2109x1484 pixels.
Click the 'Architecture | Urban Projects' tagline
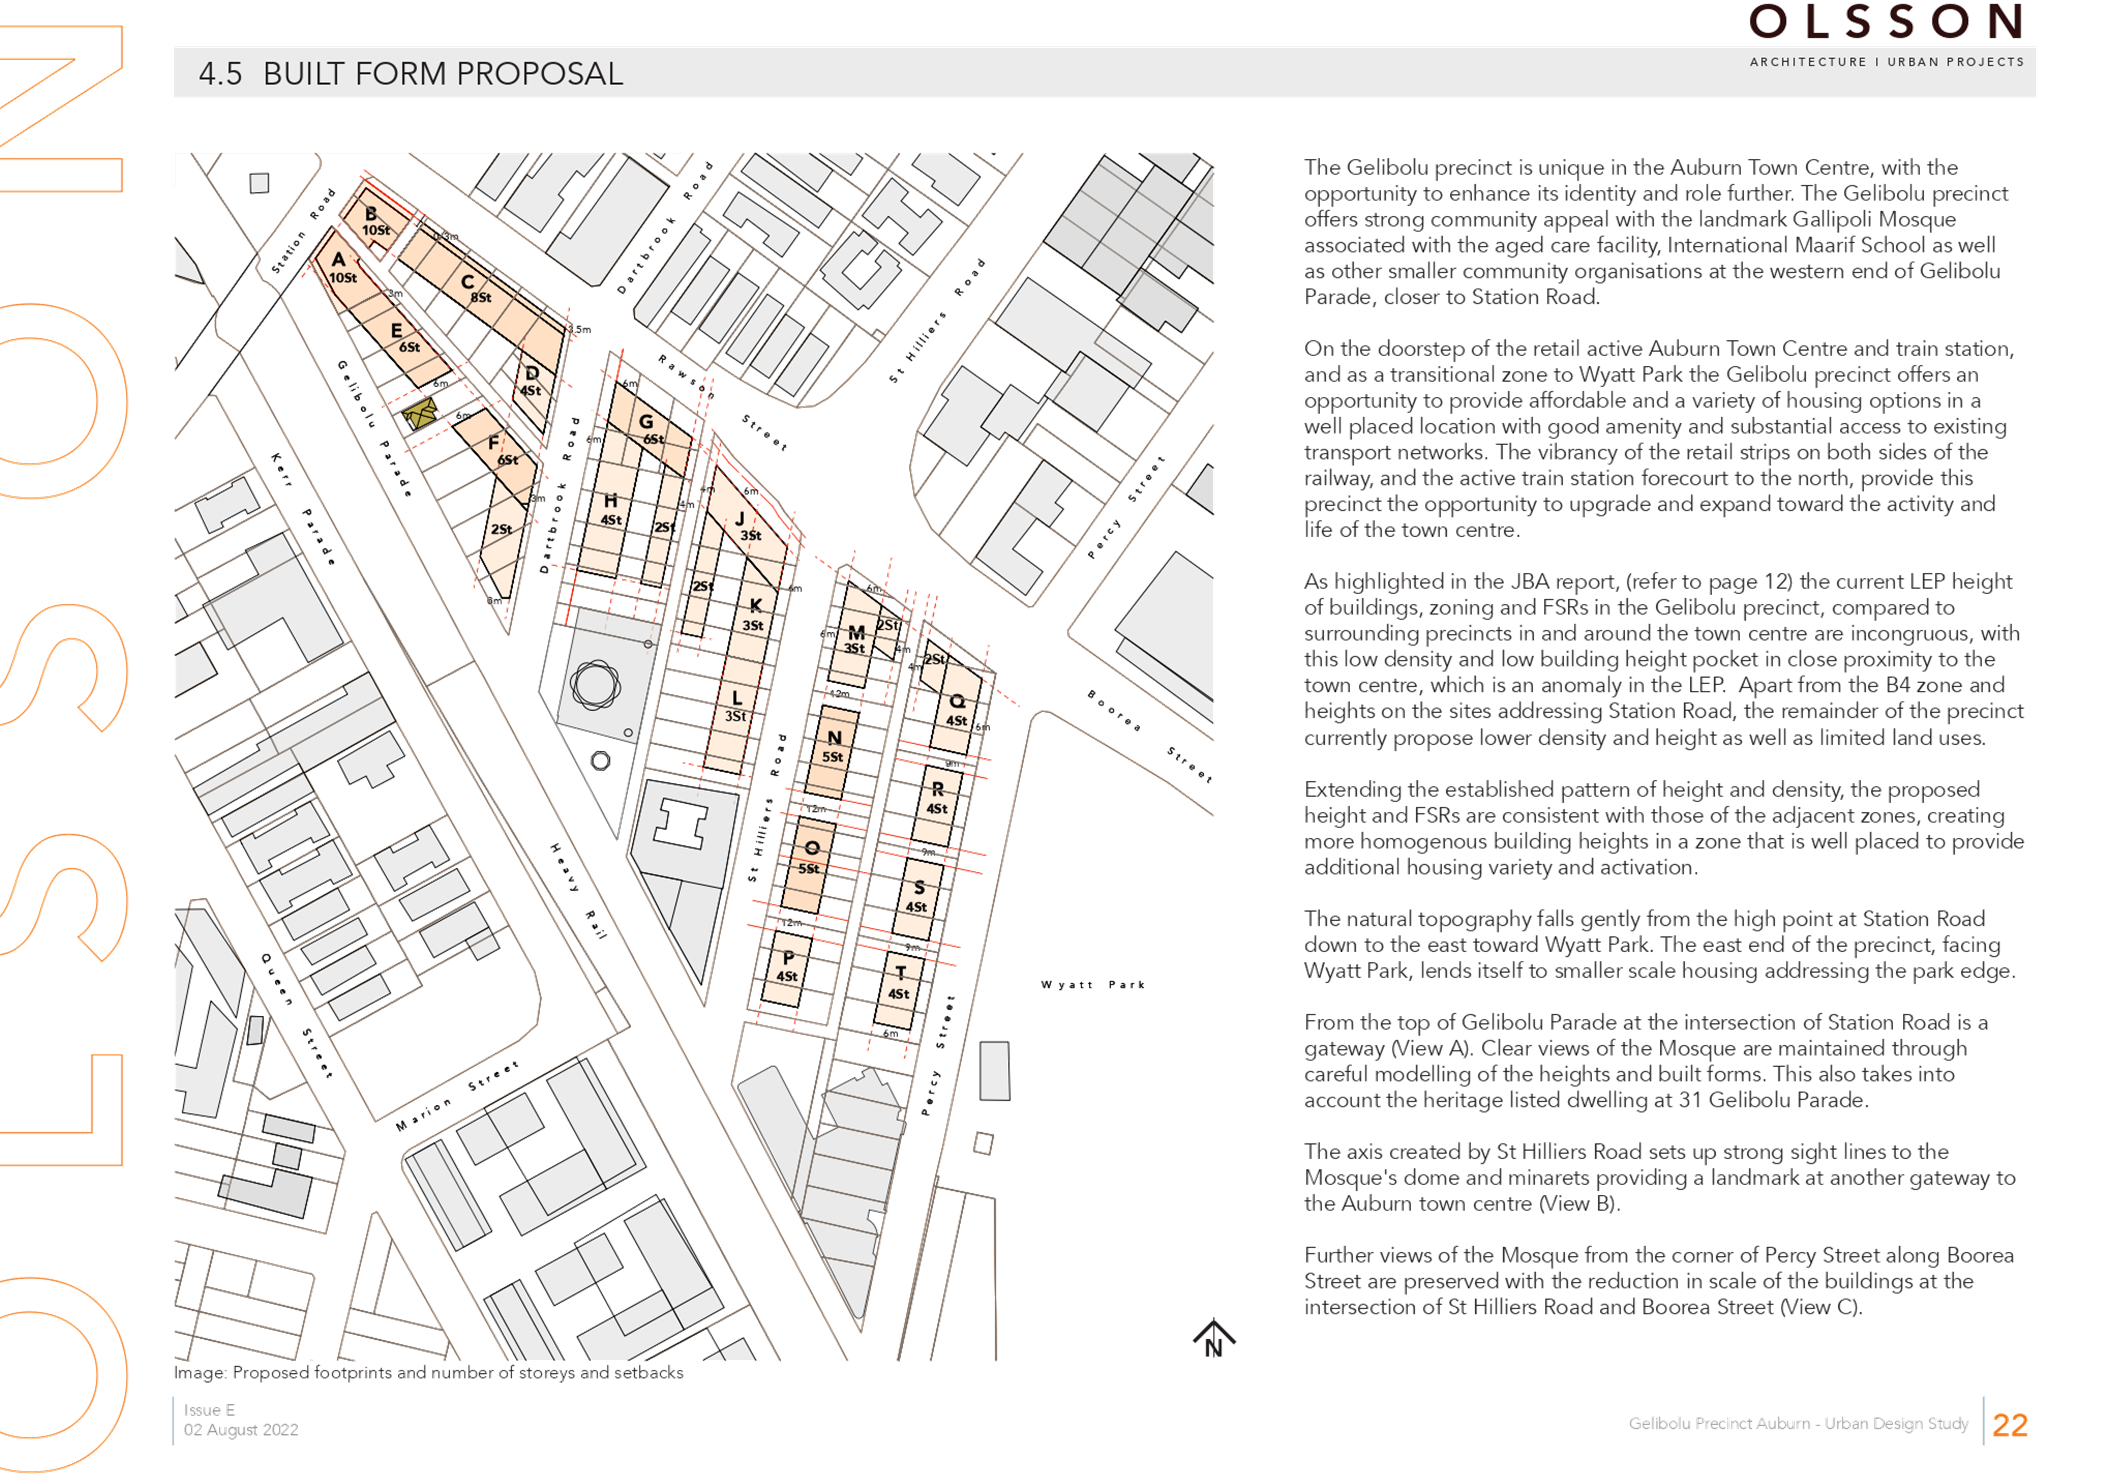pyautogui.click(x=1886, y=62)
